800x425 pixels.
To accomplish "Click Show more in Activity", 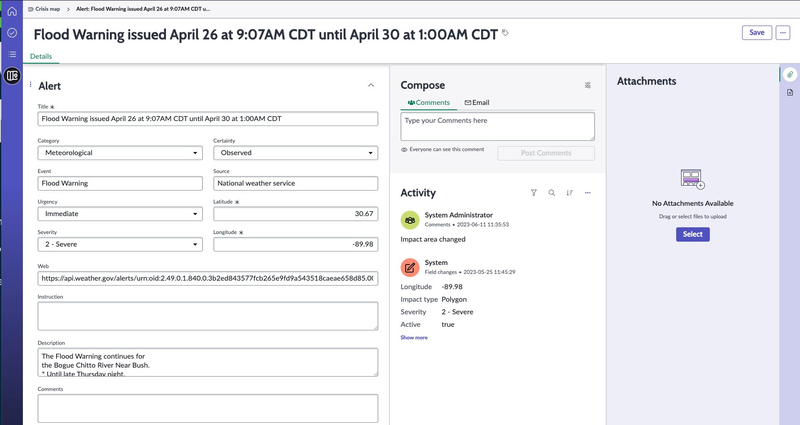I will pos(414,338).
